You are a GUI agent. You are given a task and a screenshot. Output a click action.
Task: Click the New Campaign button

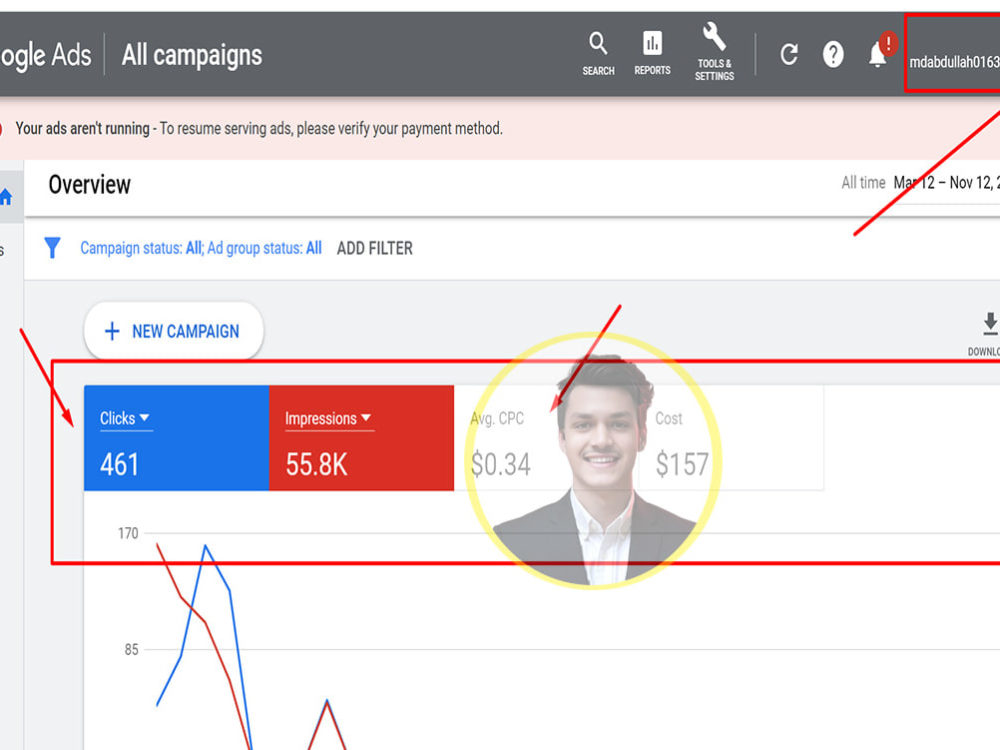173,331
